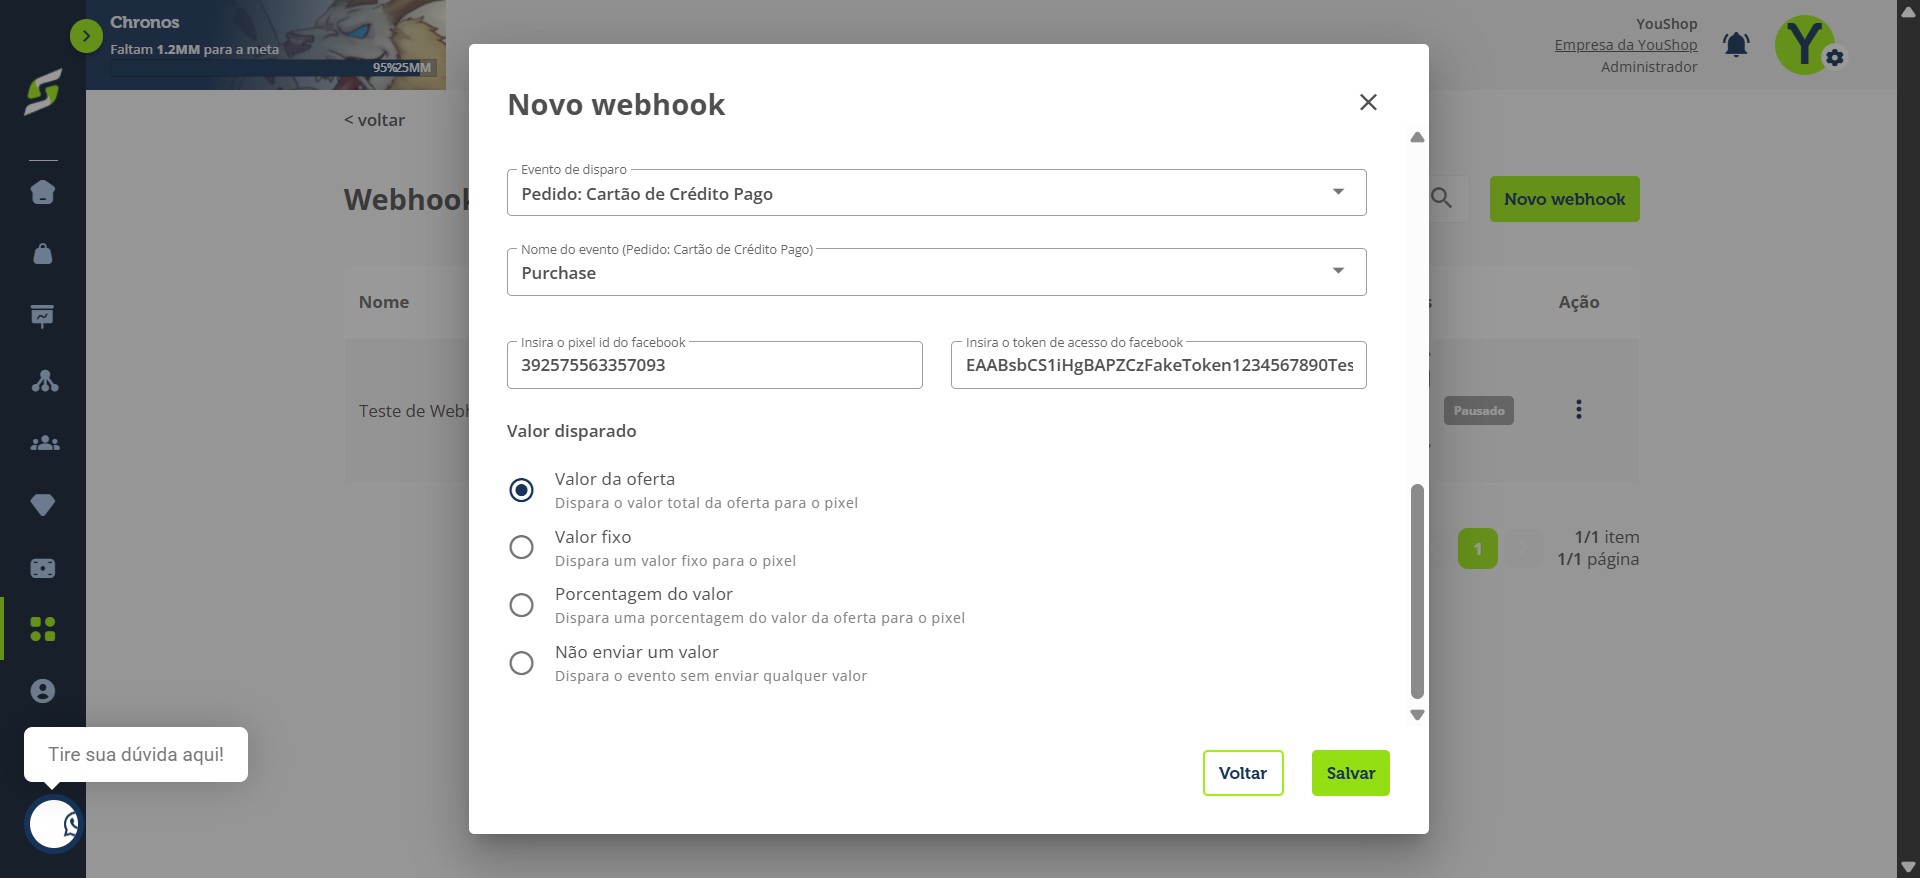Image resolution: width=1920 pixels, height=878 pixels.
Task: Open the Empresa da YouShop link
Action: pos(1626,45)
